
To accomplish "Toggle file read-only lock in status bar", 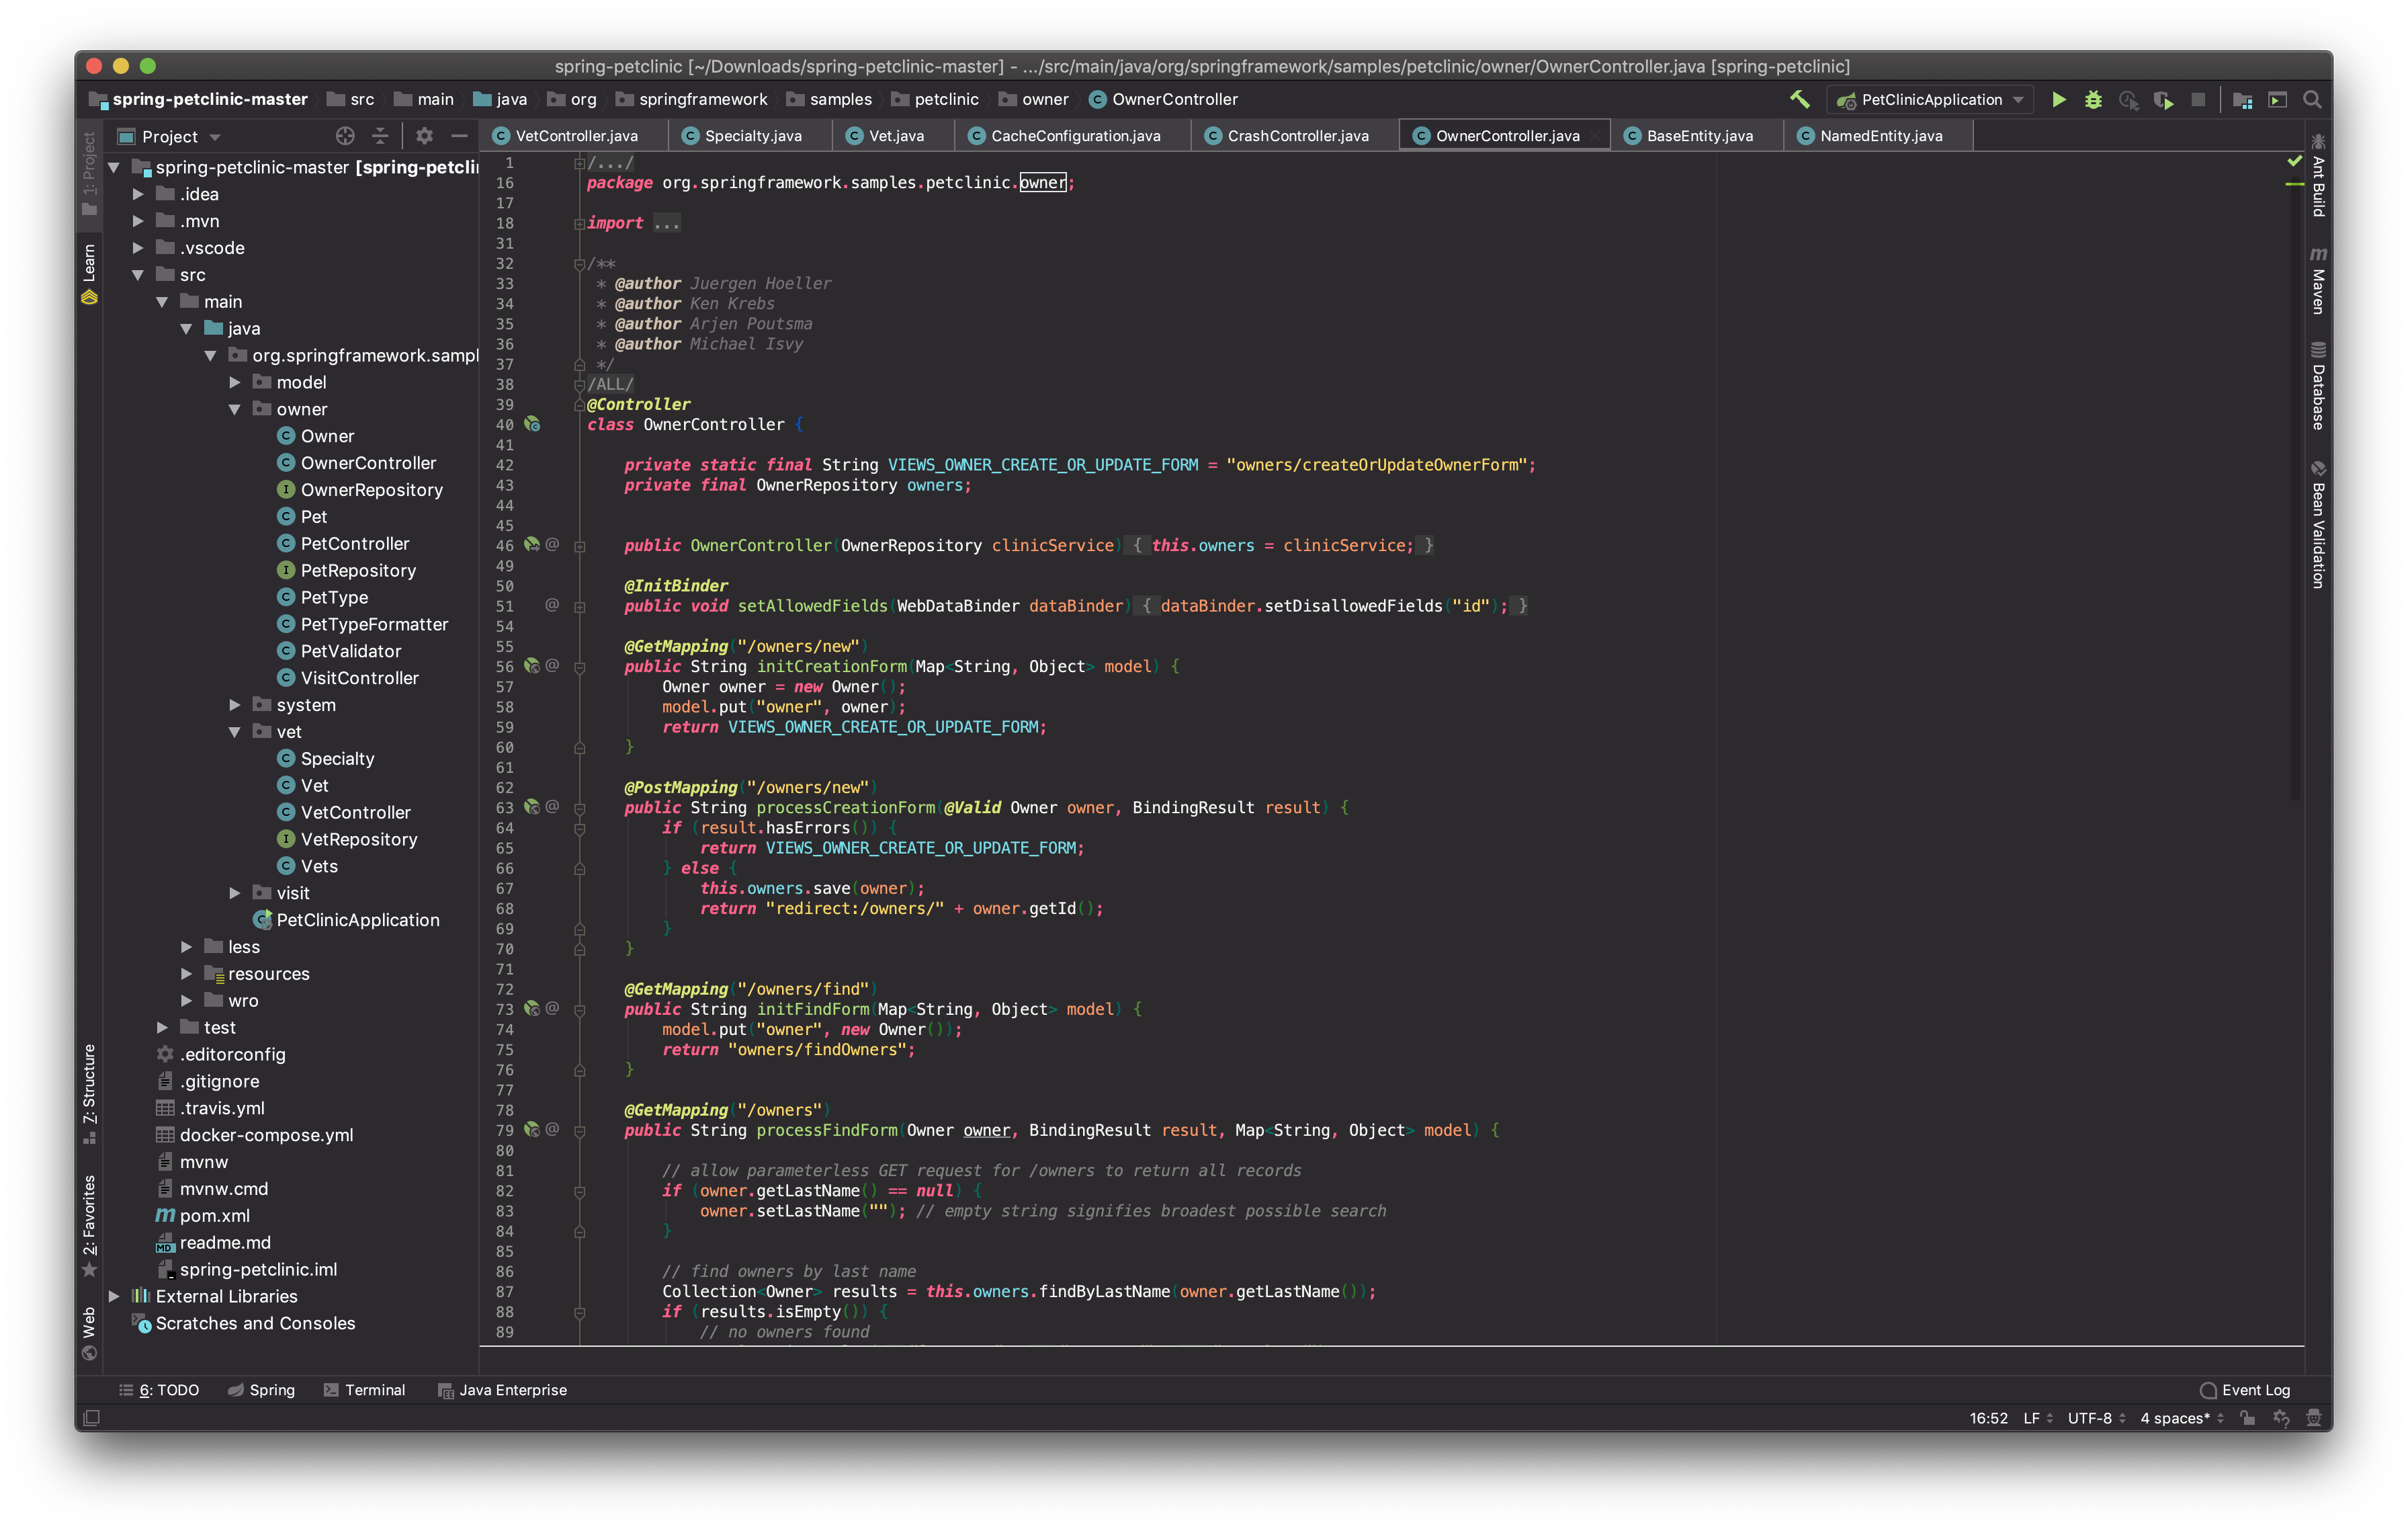I will pos(2247,1417).
